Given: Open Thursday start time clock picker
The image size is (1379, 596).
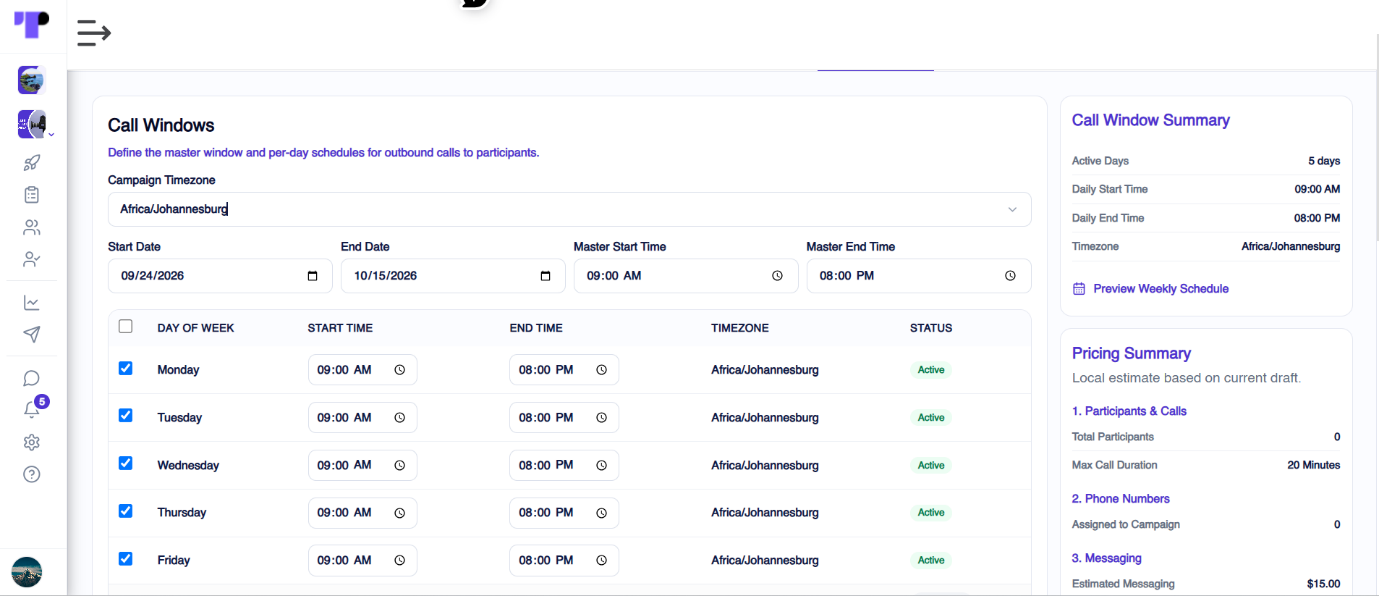Looking at the screenshot, I should 399,513.
